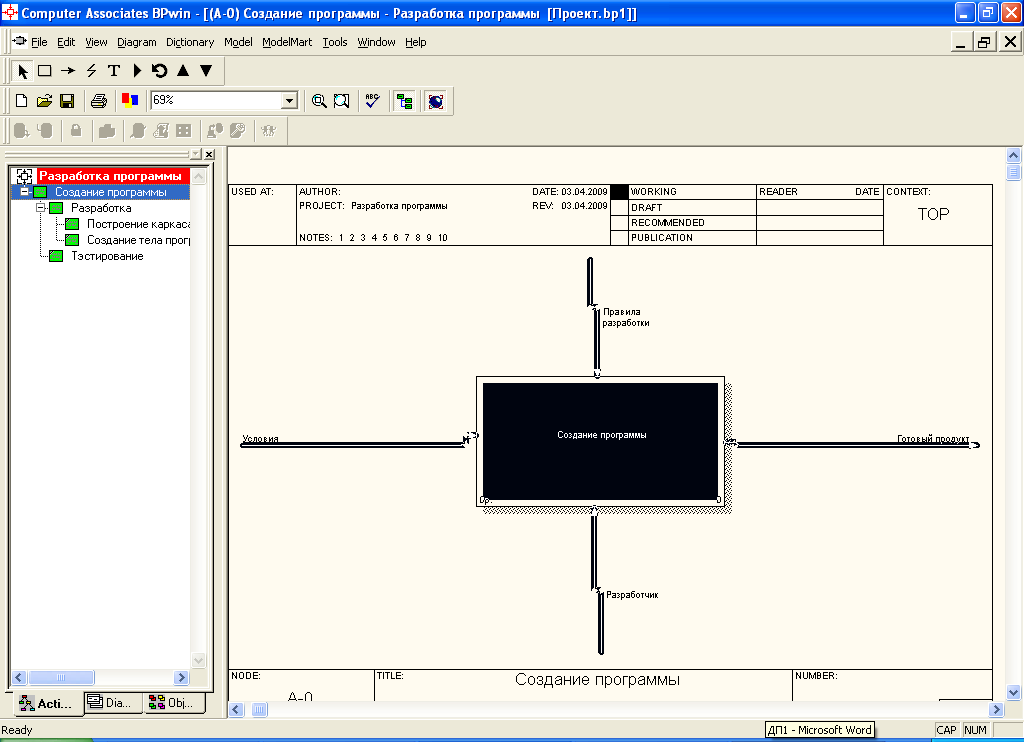Click the Go to Parent Diagram triangle

(183, 71)
